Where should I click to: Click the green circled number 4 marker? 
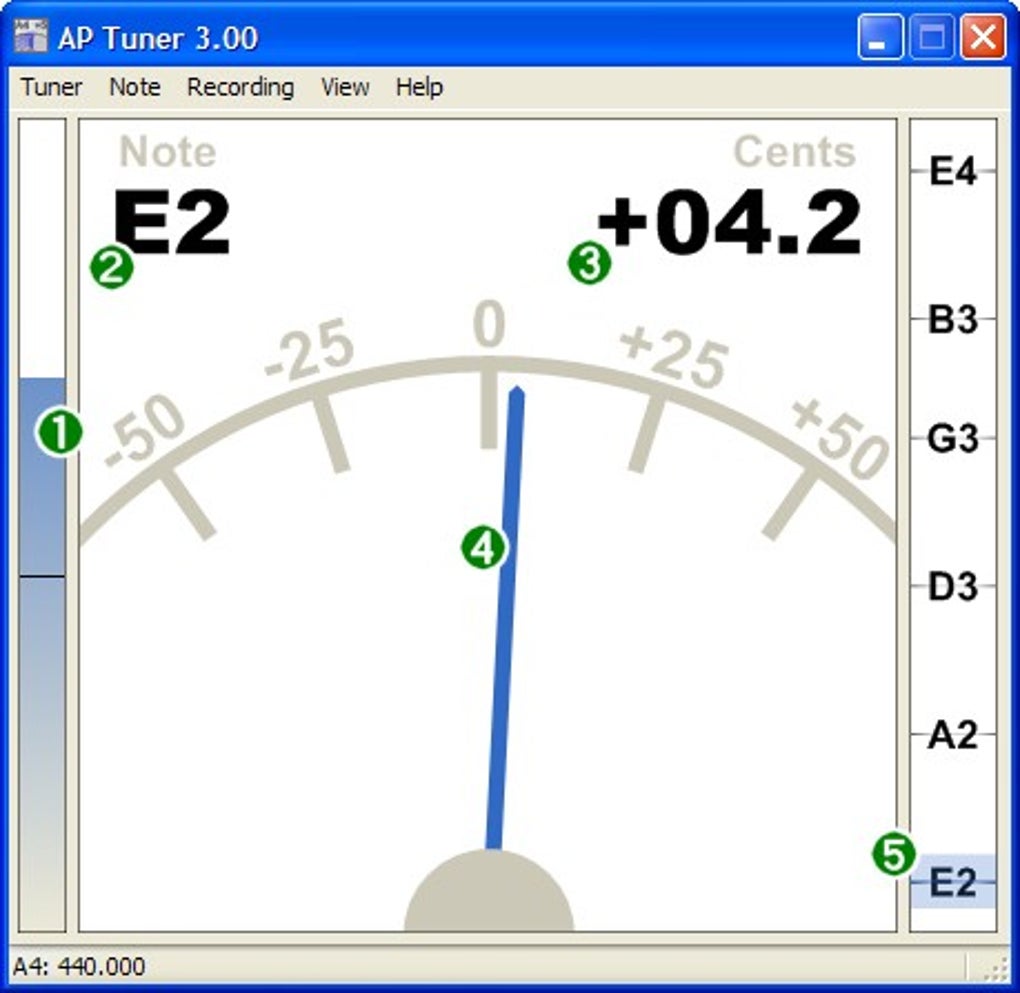pyautogui.click(x=483, y=548)
